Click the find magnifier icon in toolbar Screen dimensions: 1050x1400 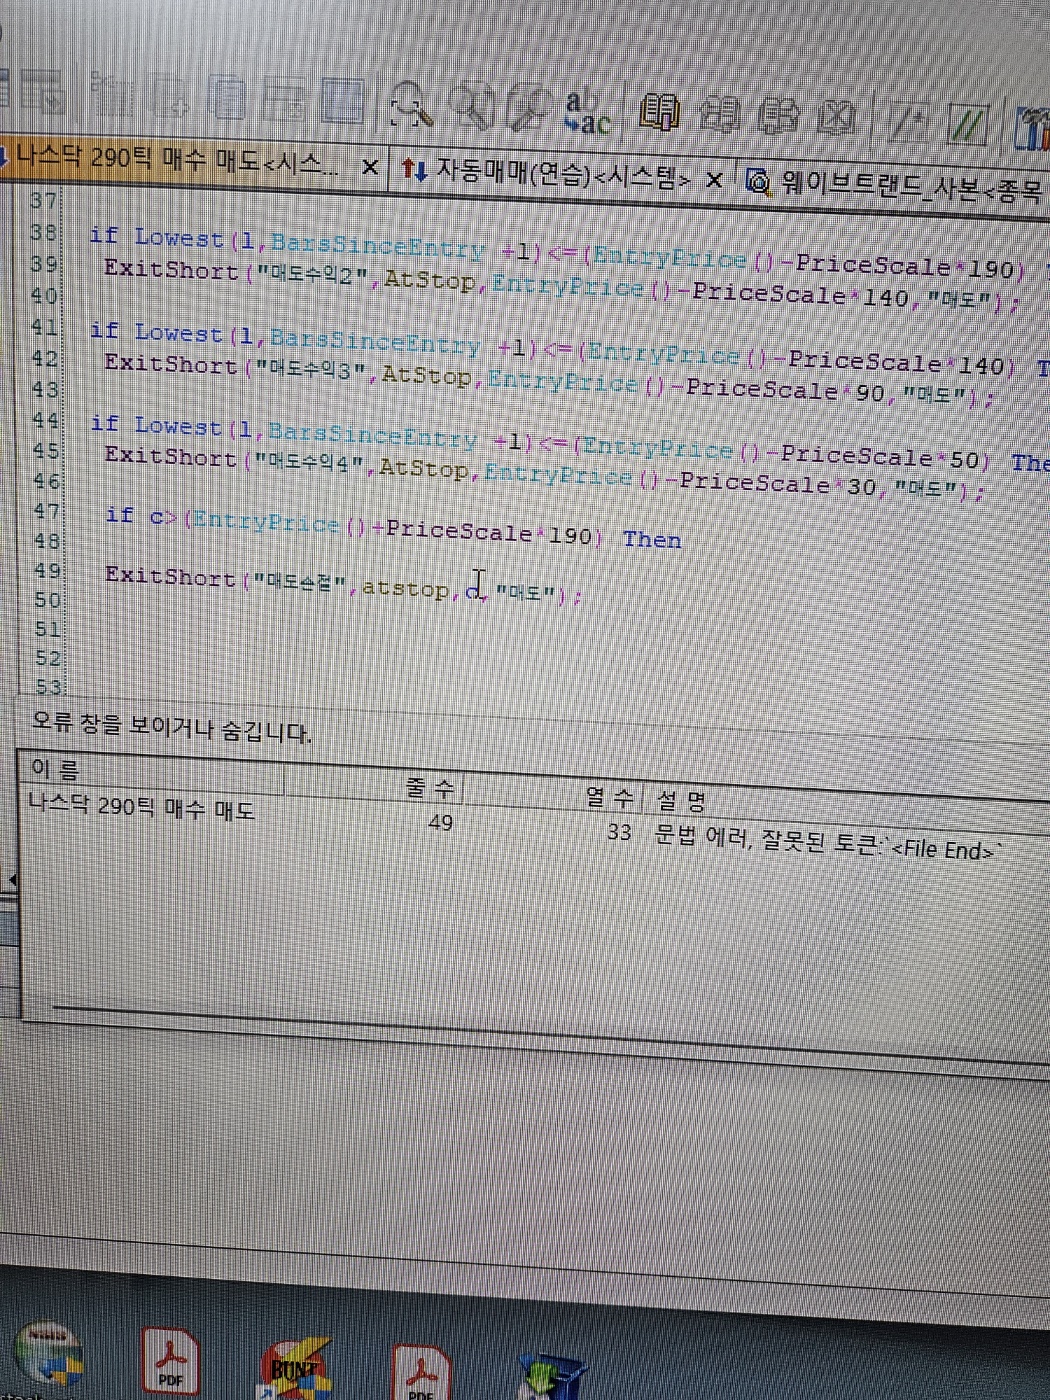(411, 105)
